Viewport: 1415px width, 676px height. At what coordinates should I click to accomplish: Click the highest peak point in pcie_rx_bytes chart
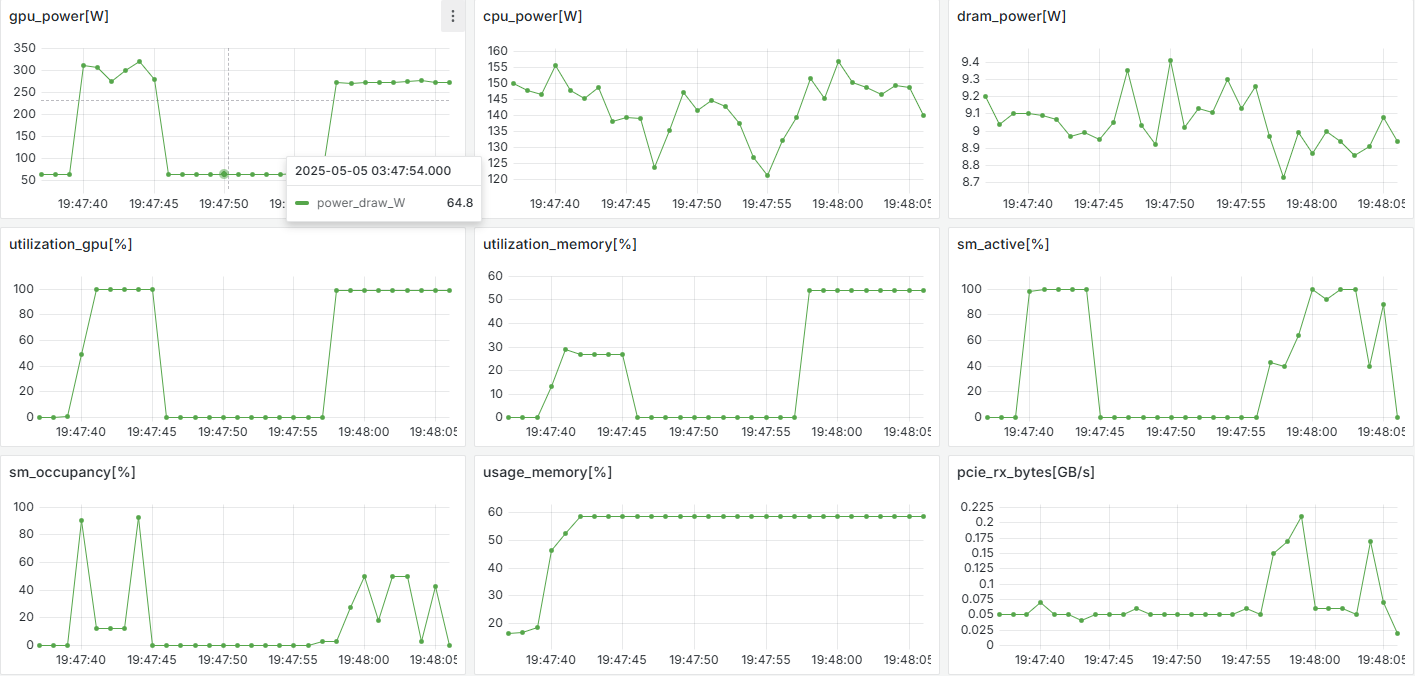[x=1301, y=517]
